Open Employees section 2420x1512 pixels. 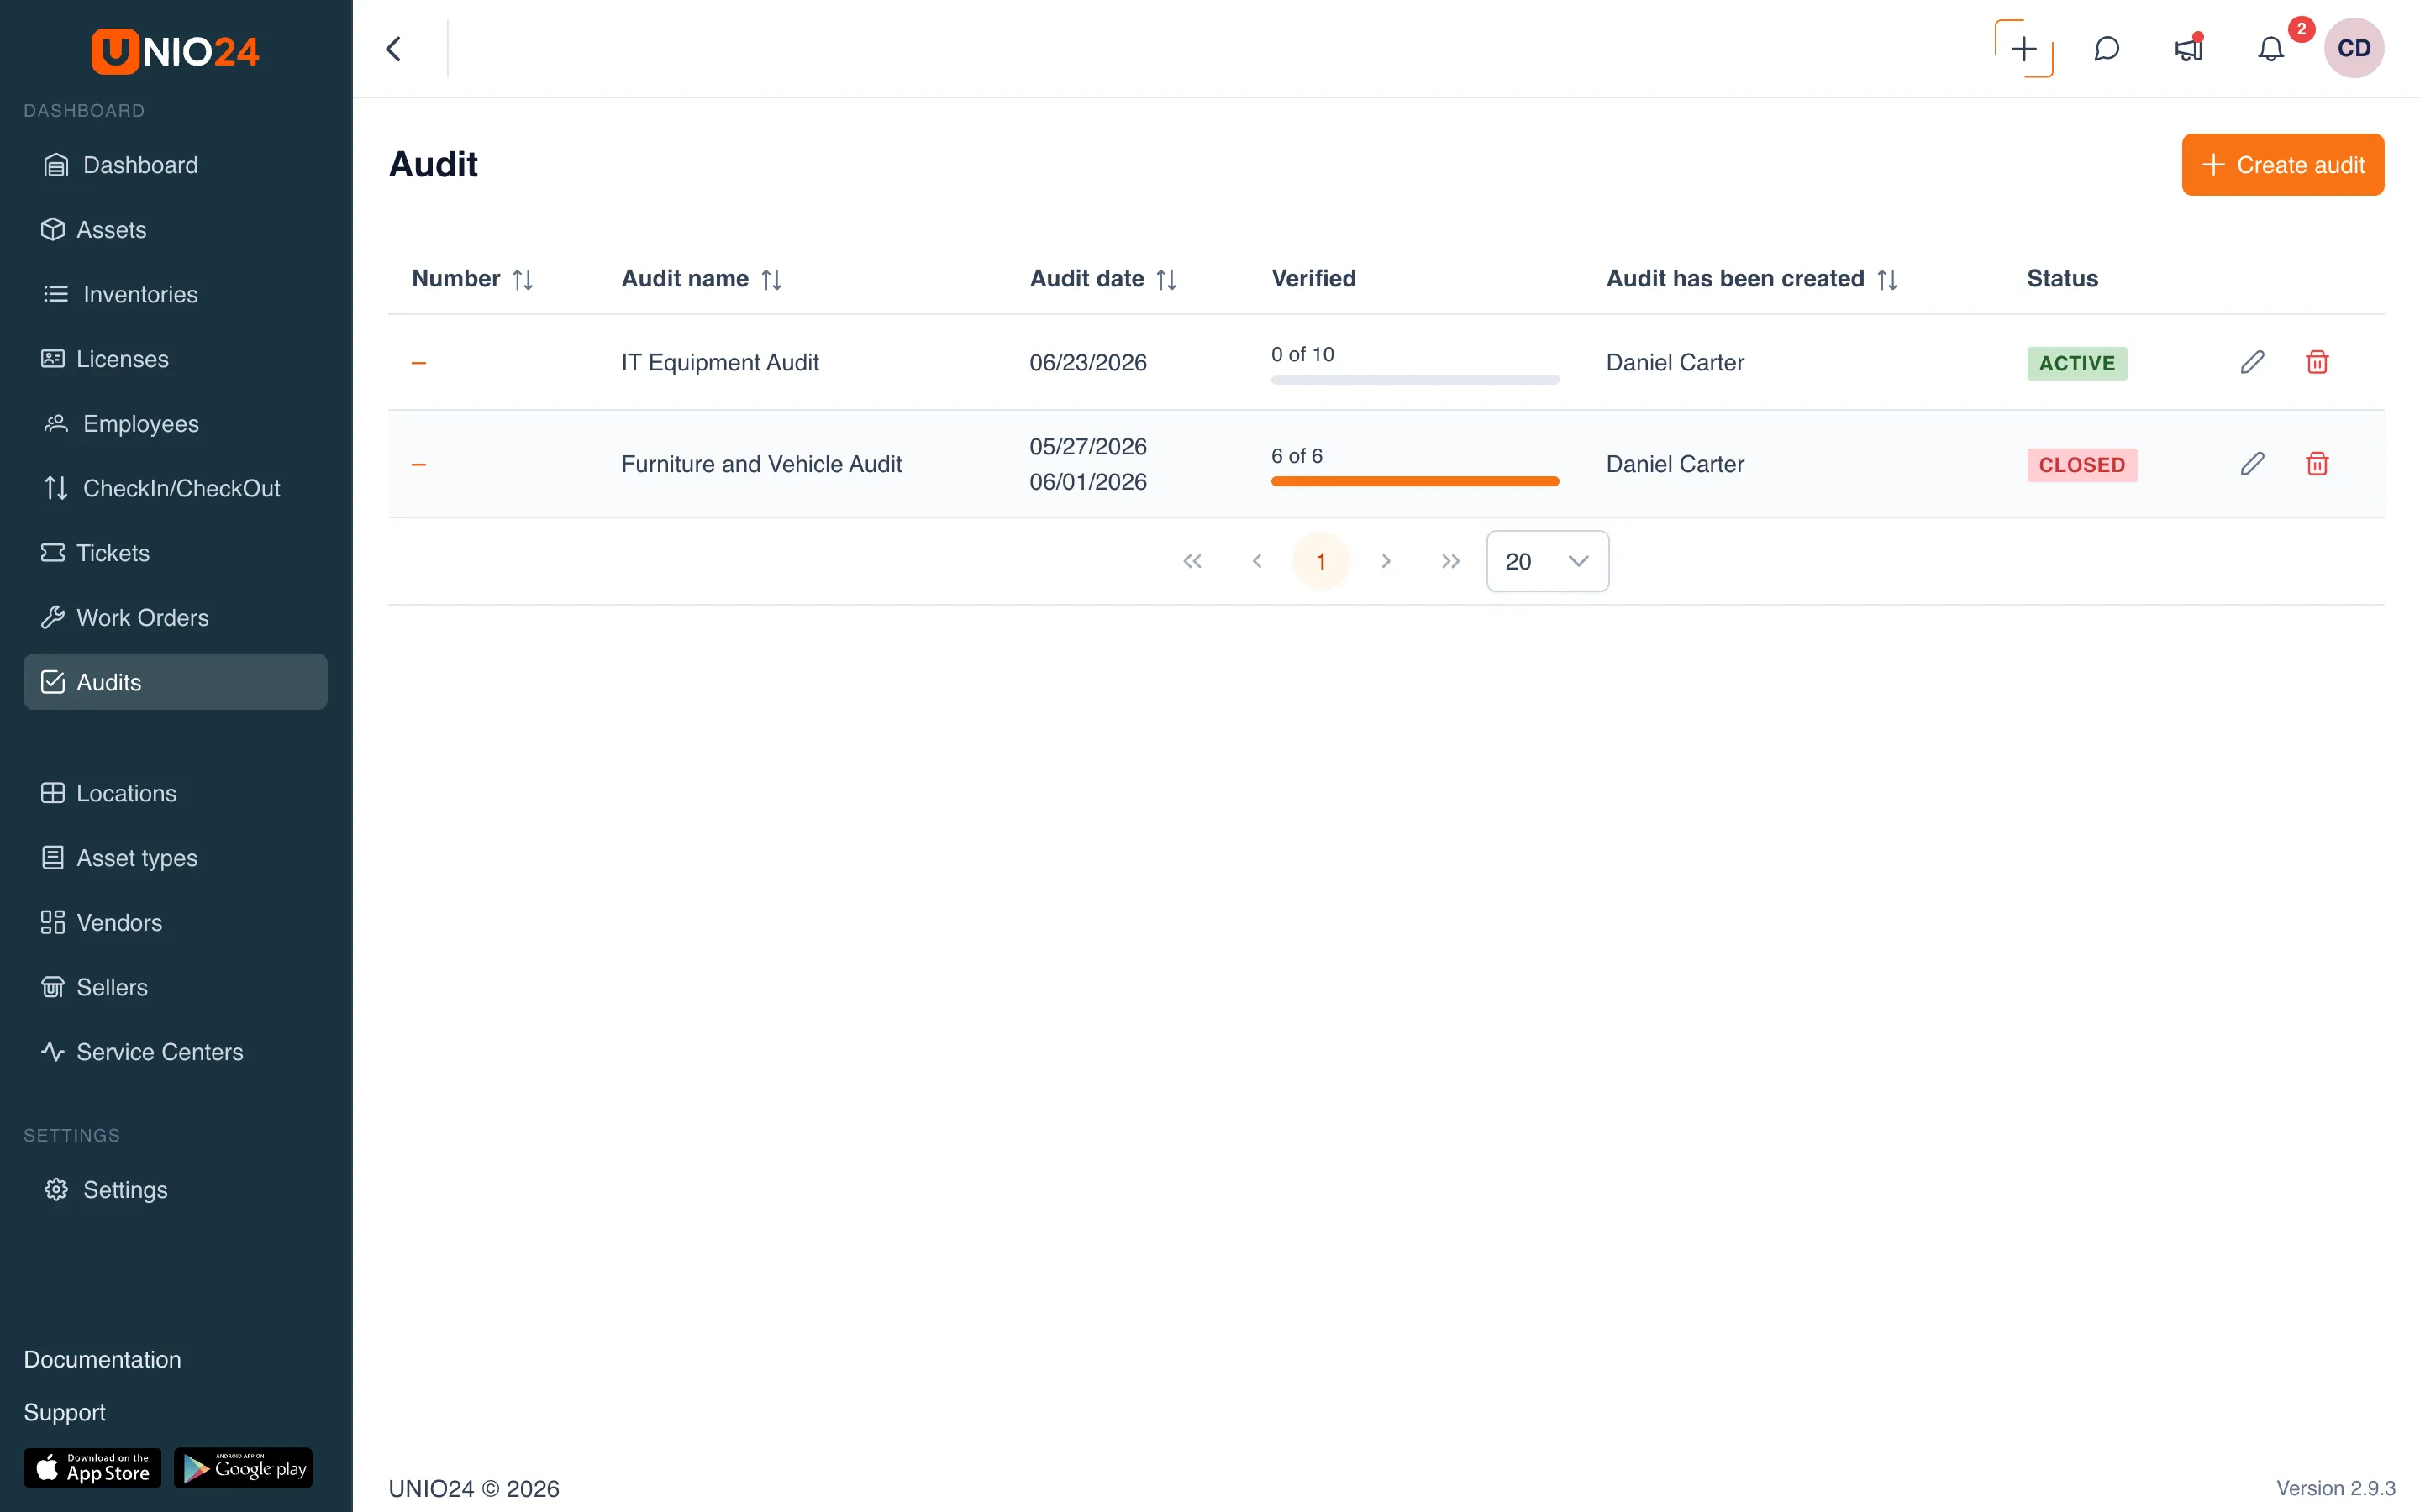pyautogui.click(x=175, y=424)
